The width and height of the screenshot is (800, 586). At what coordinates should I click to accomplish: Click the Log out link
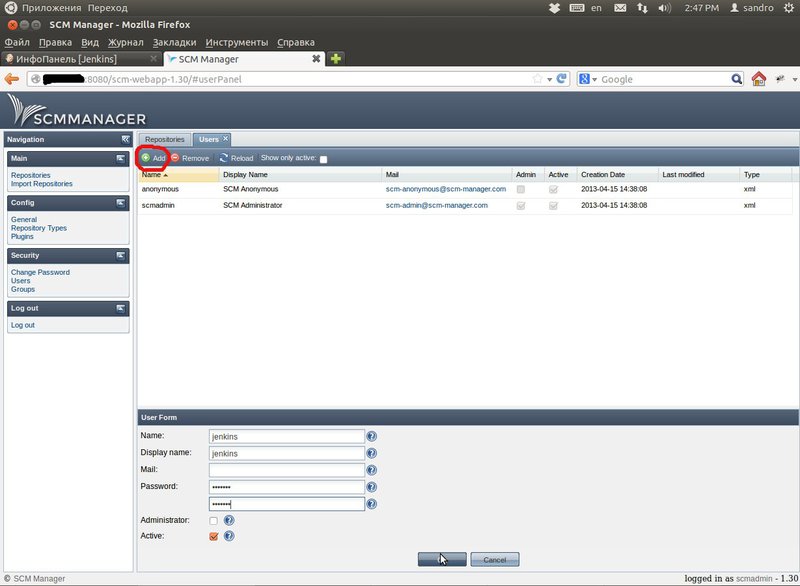click(23, 325)
